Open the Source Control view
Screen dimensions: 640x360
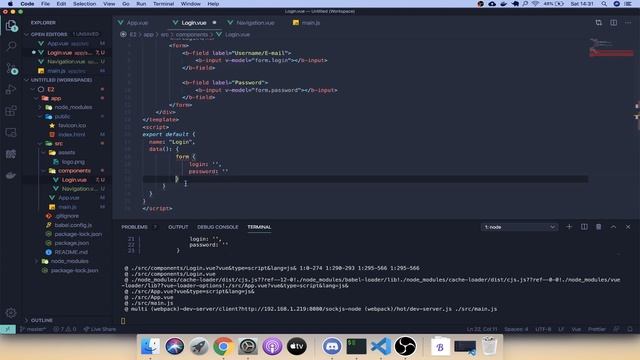click(x=11, y=69)
